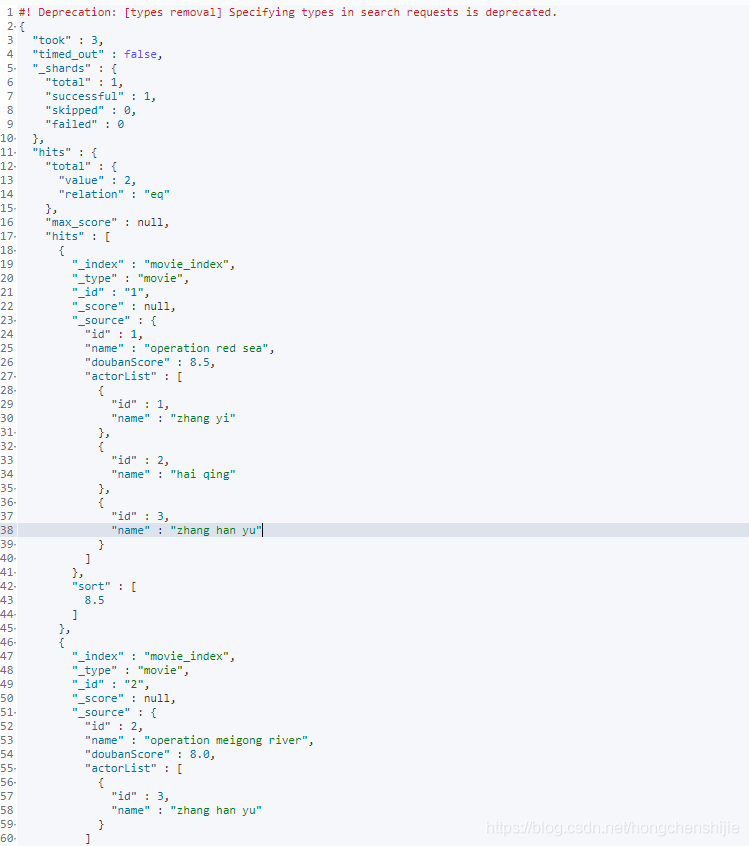Collapse the root object fold at line 2

[x=15, y=26]
